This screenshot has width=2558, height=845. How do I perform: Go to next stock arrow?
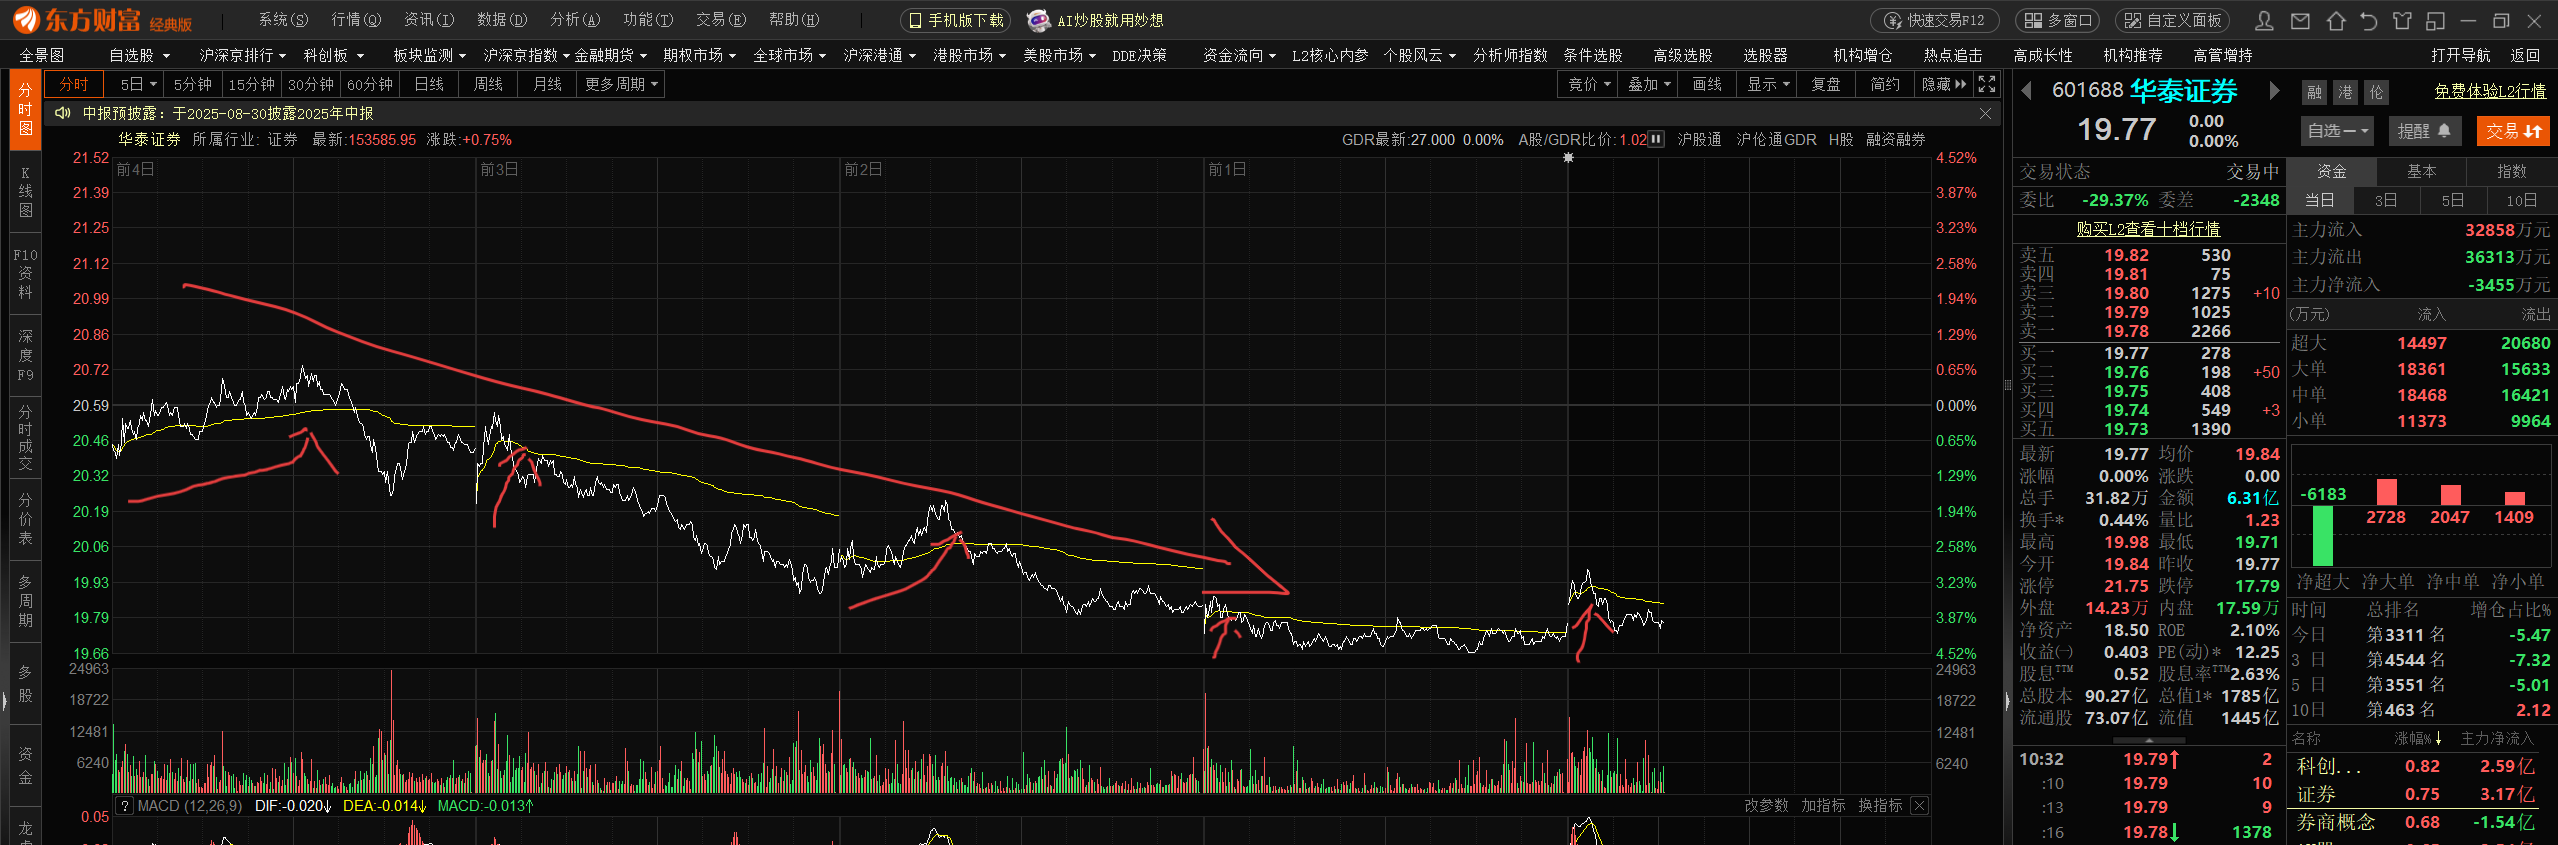(x=2274, y=91)
